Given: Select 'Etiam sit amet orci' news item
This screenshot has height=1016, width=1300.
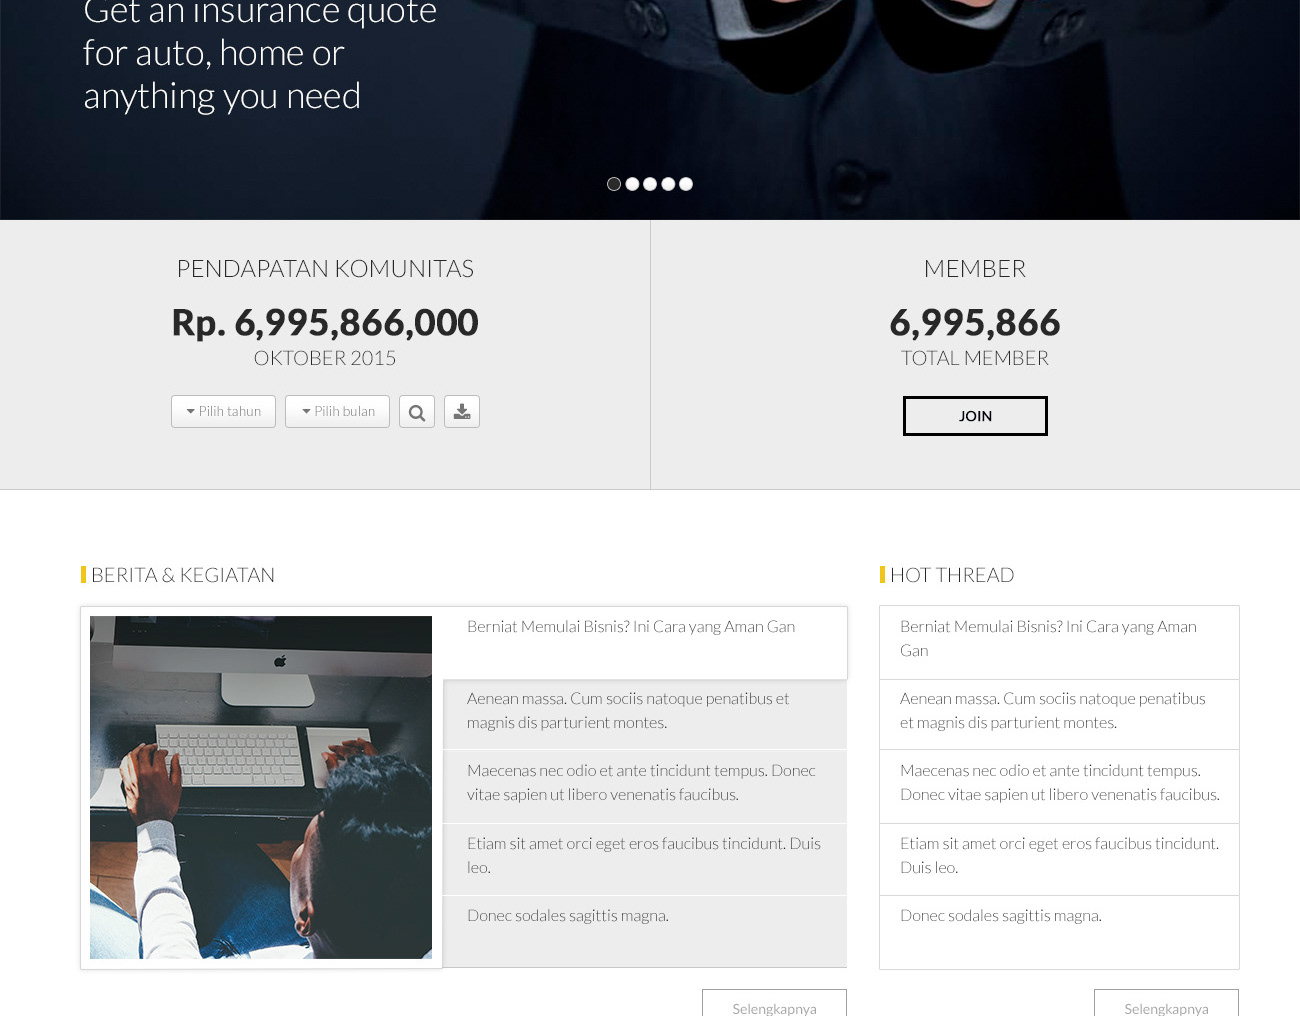Looking at the screenshot, I should (x=645, y=859).
